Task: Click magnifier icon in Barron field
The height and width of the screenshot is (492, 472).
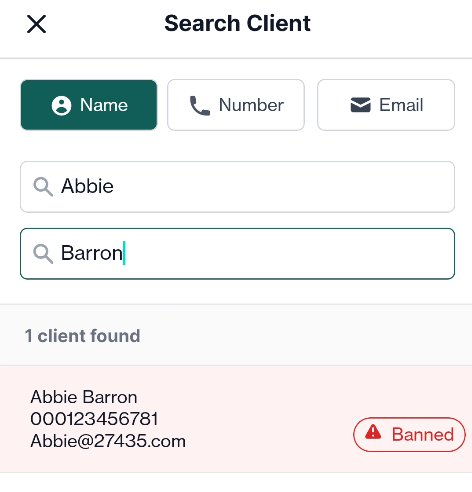Action: [x=43, y=254]
